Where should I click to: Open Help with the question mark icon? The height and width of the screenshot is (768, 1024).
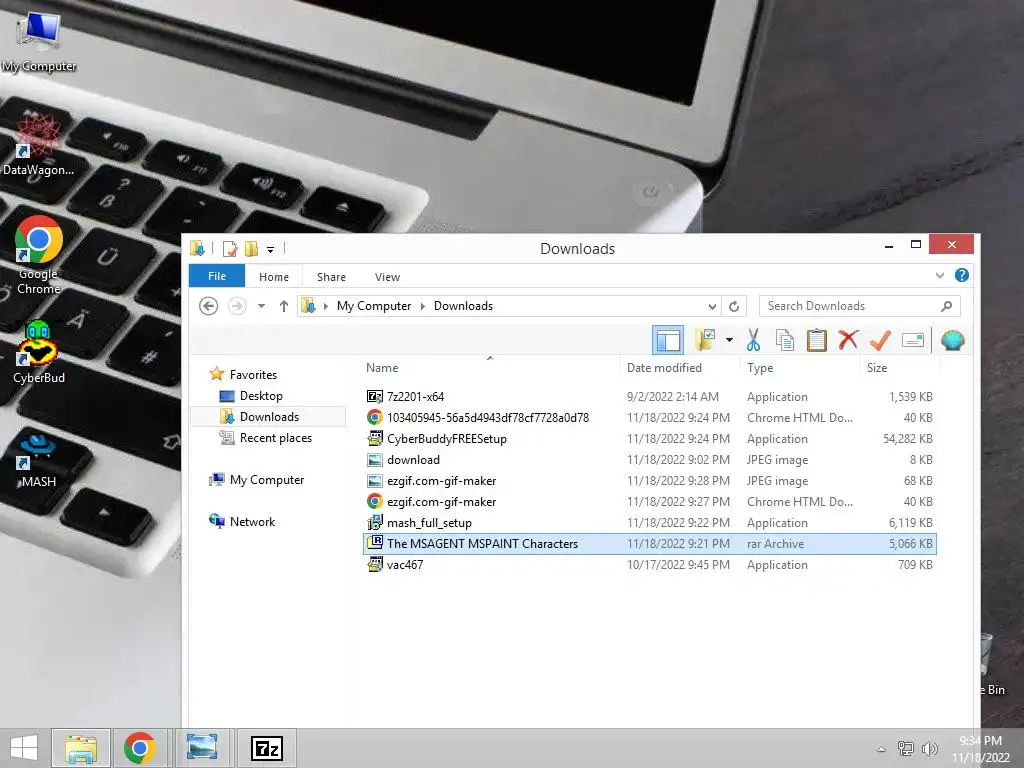961,275
